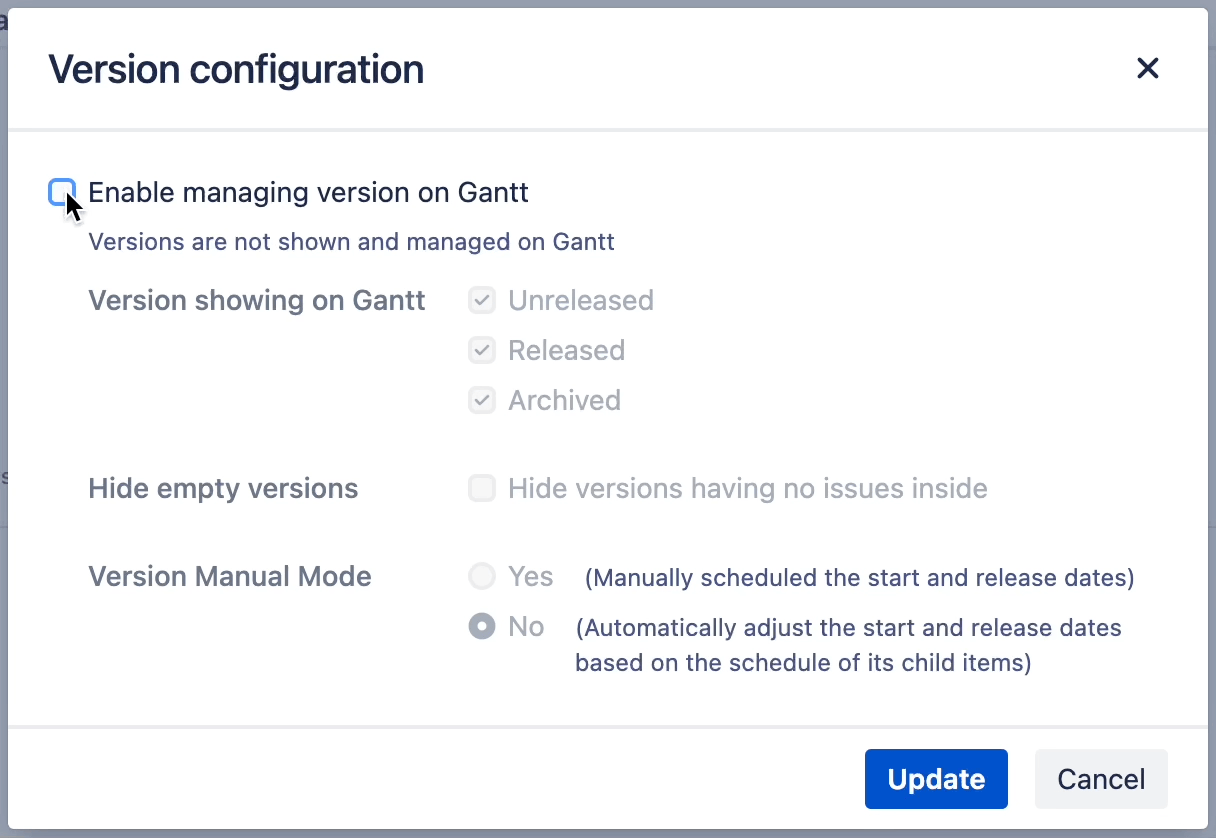Screen dimensions: 1216x838
Task: Click the Yes option text
Action: 531,576
